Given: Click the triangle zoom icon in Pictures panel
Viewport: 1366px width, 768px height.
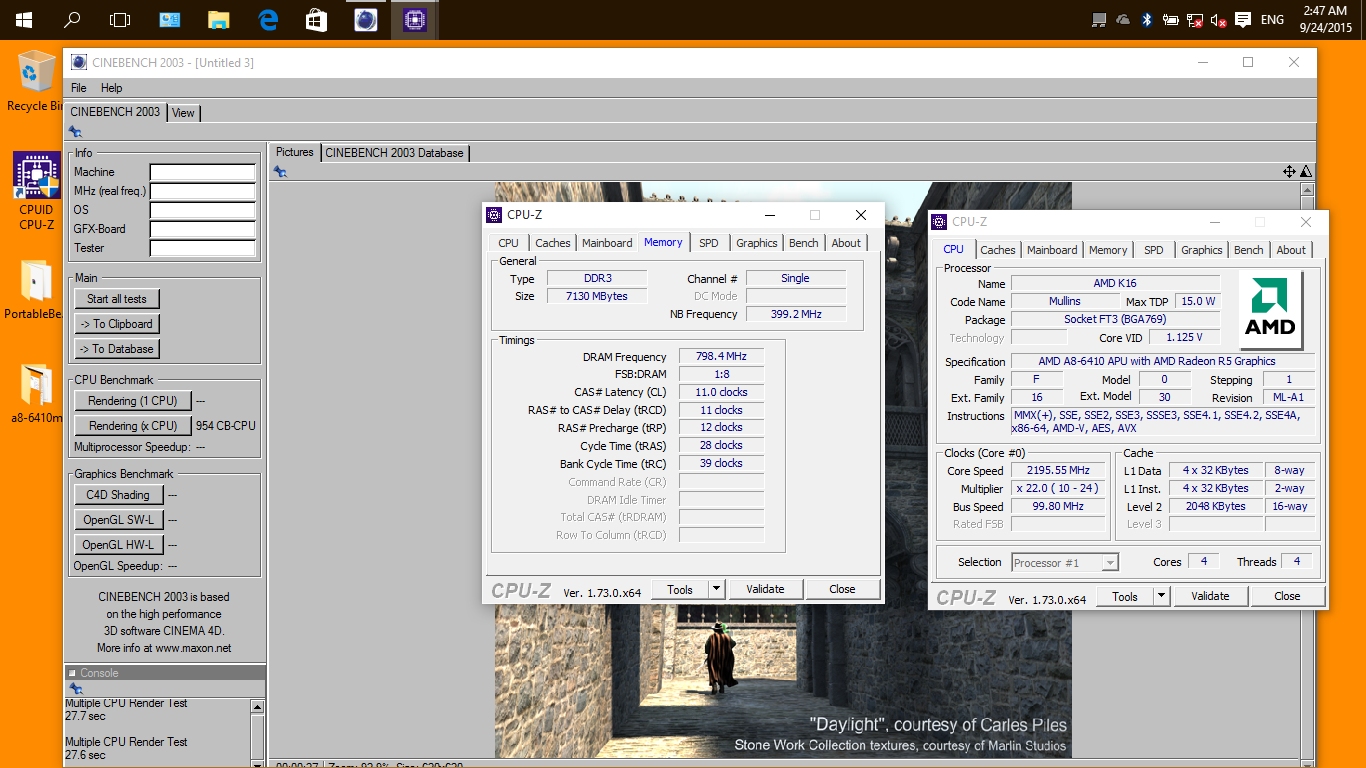Looking at the screenshot, I should [x=1306, y=172].
